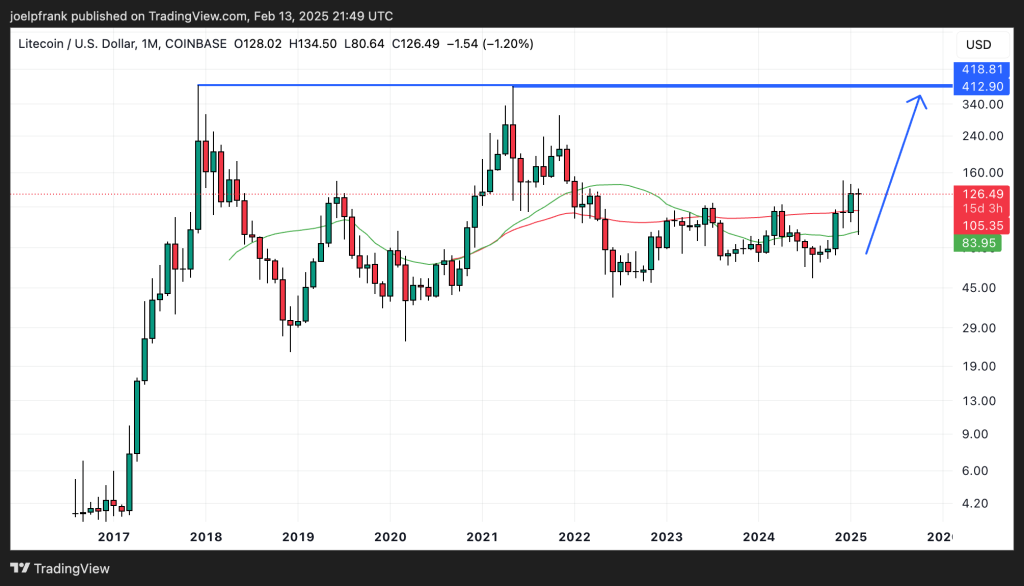Click the green 83.95 moving average tag
This screenshot has width=1024, height=586.
pyautogui.click(x=978, y=244)
